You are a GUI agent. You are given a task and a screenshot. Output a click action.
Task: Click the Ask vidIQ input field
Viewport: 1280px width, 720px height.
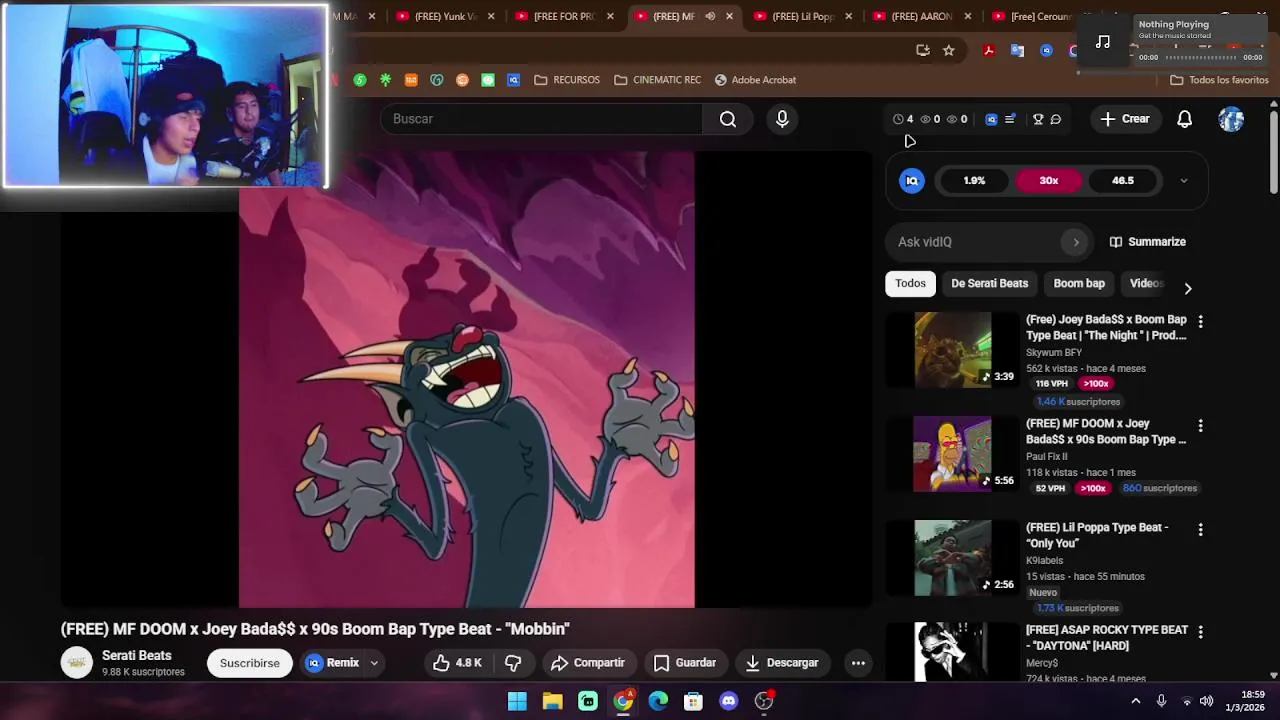[x=975, y=242]
